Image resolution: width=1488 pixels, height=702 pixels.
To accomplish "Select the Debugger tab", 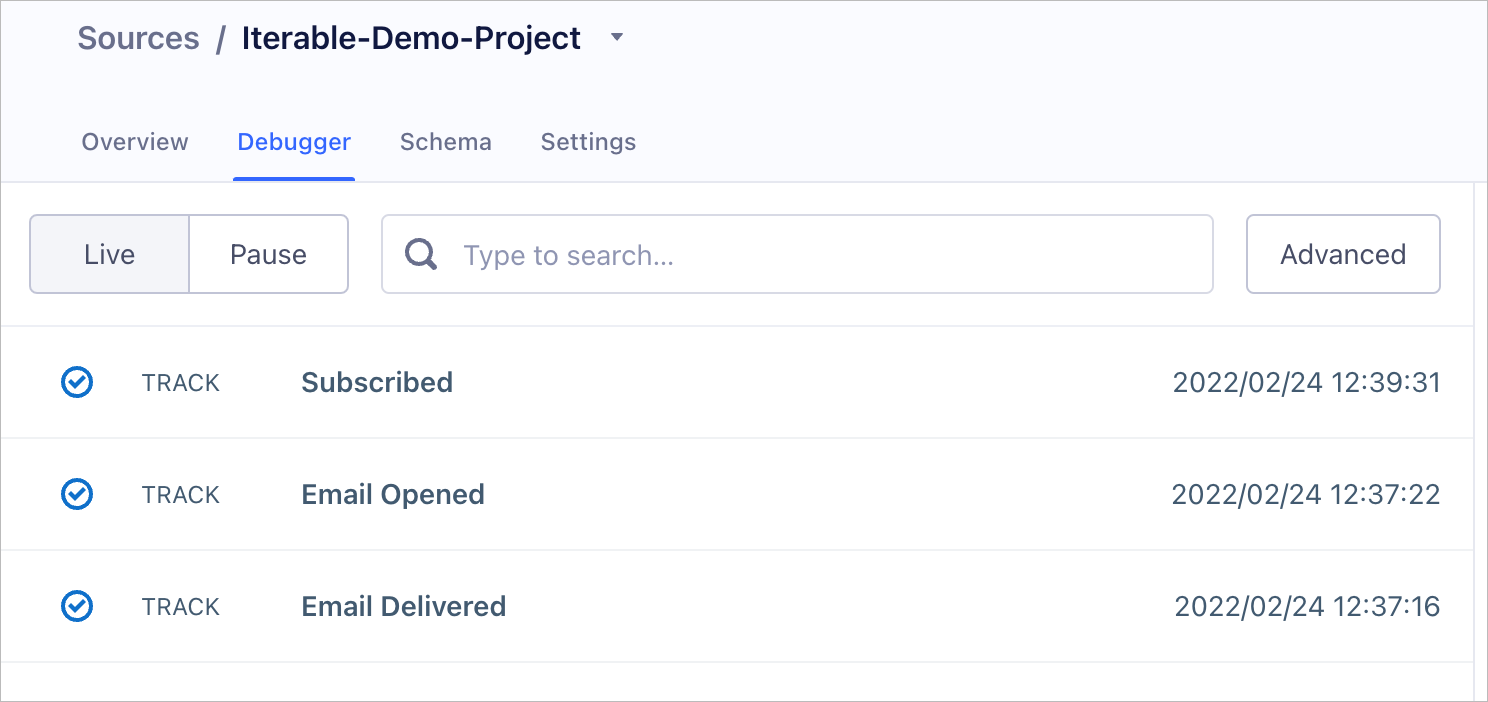I will (294, 142).
